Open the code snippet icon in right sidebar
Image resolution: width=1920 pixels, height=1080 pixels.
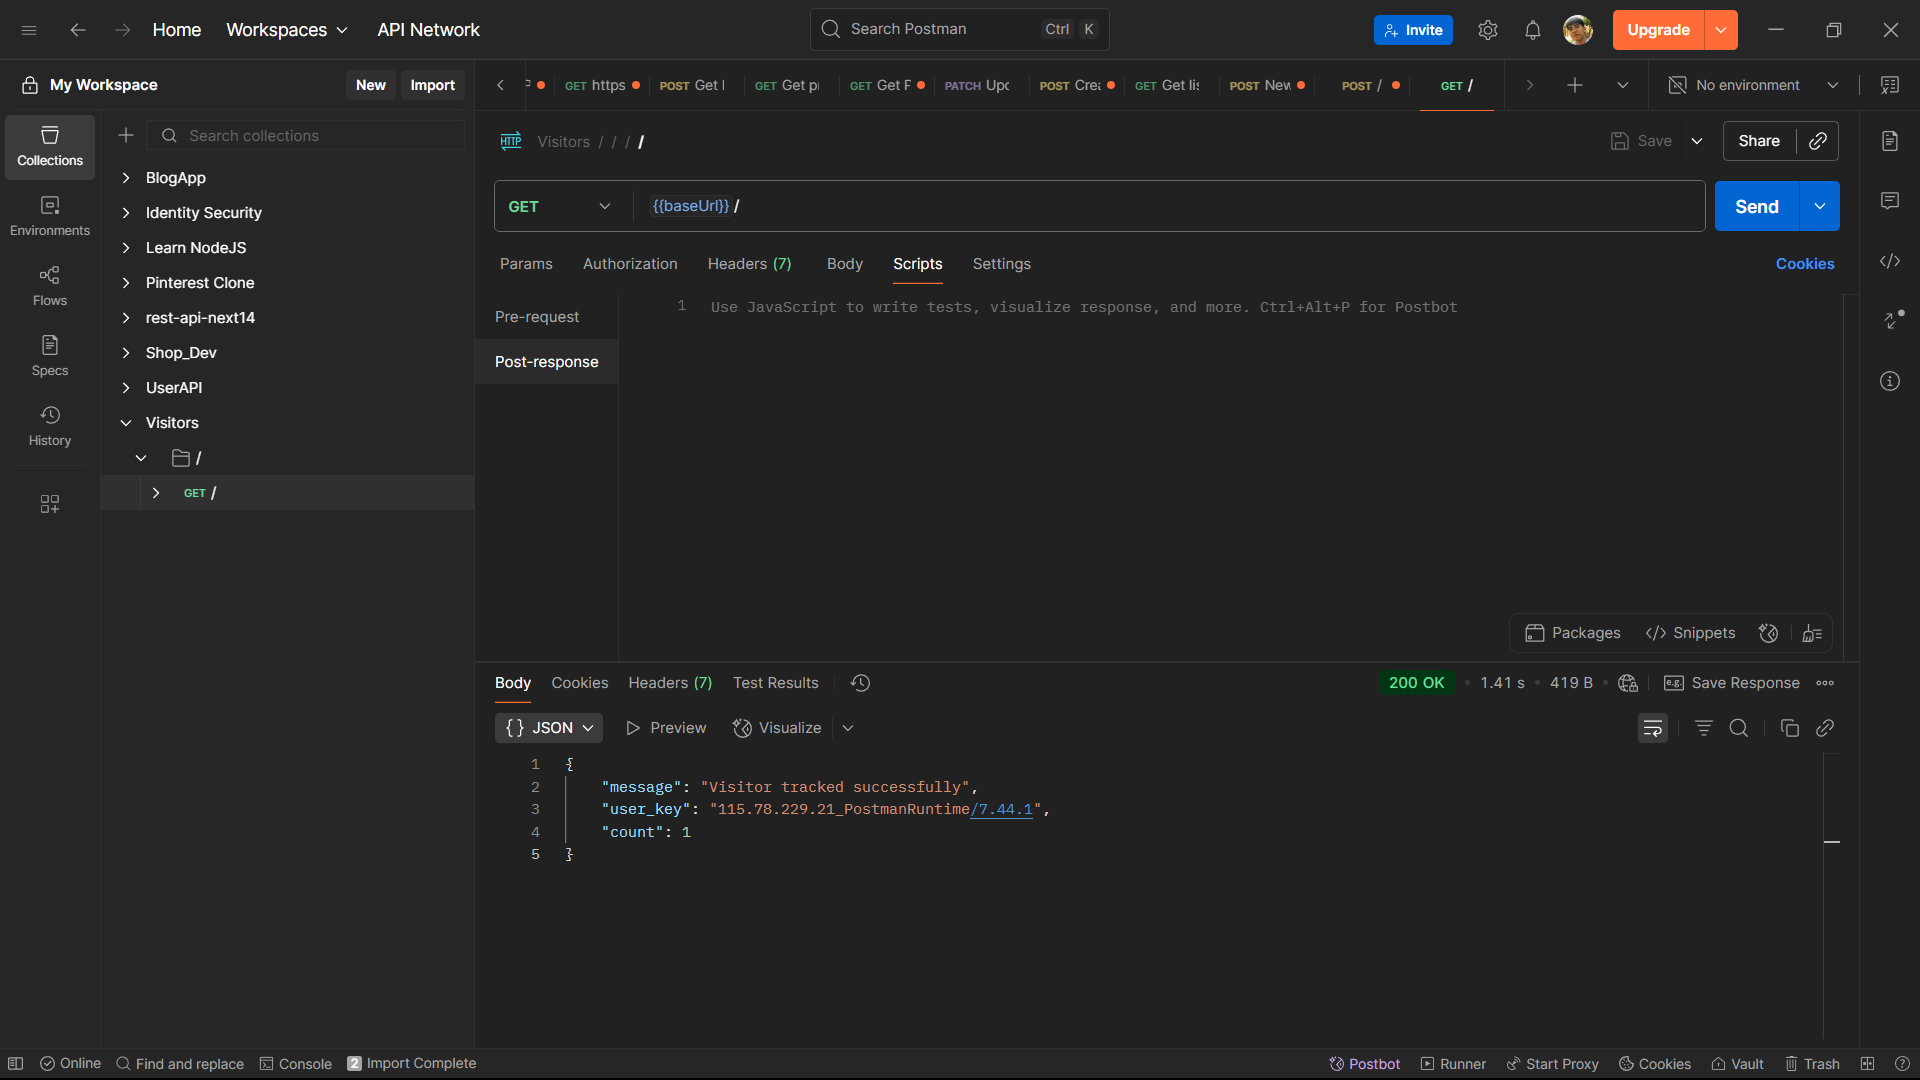coord(1890,261)
